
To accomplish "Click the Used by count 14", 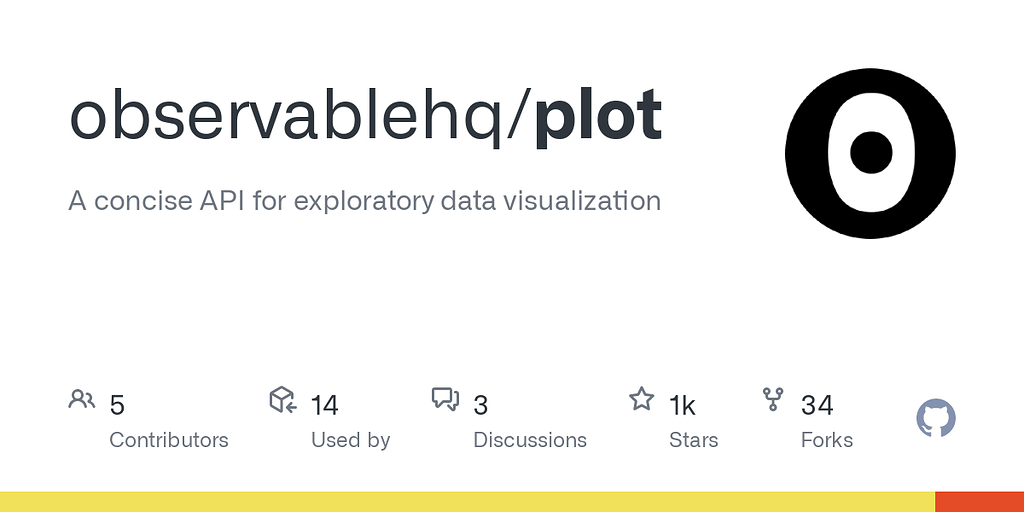I will (x=324, y=406).
